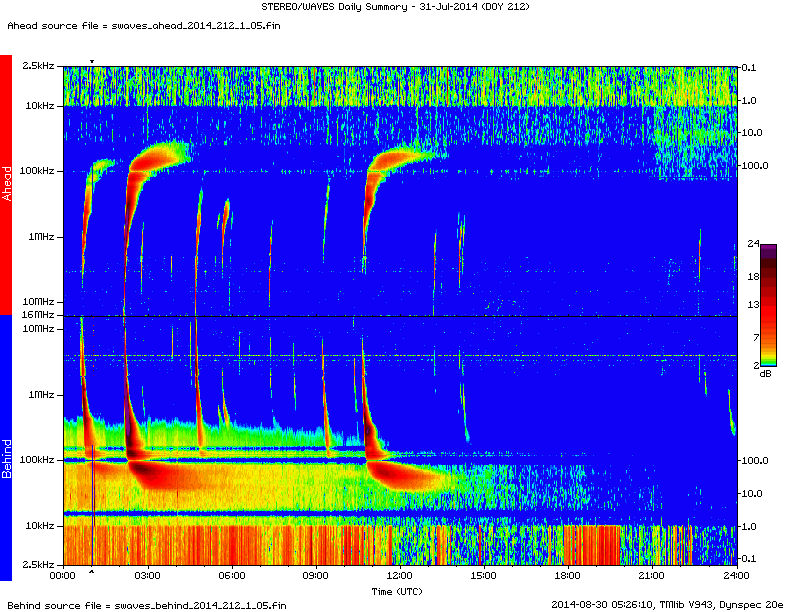Click the 00:00 time axis label
Viewport: 792px width, 612px height.
63,576
